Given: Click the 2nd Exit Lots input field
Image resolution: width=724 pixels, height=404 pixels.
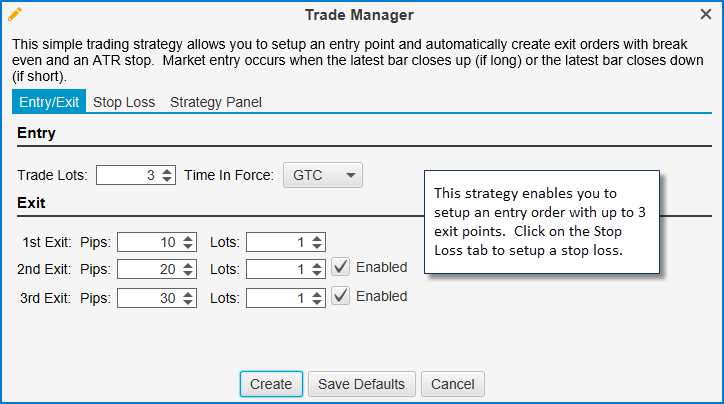Looking at the screenshot, I should (278, 269).
